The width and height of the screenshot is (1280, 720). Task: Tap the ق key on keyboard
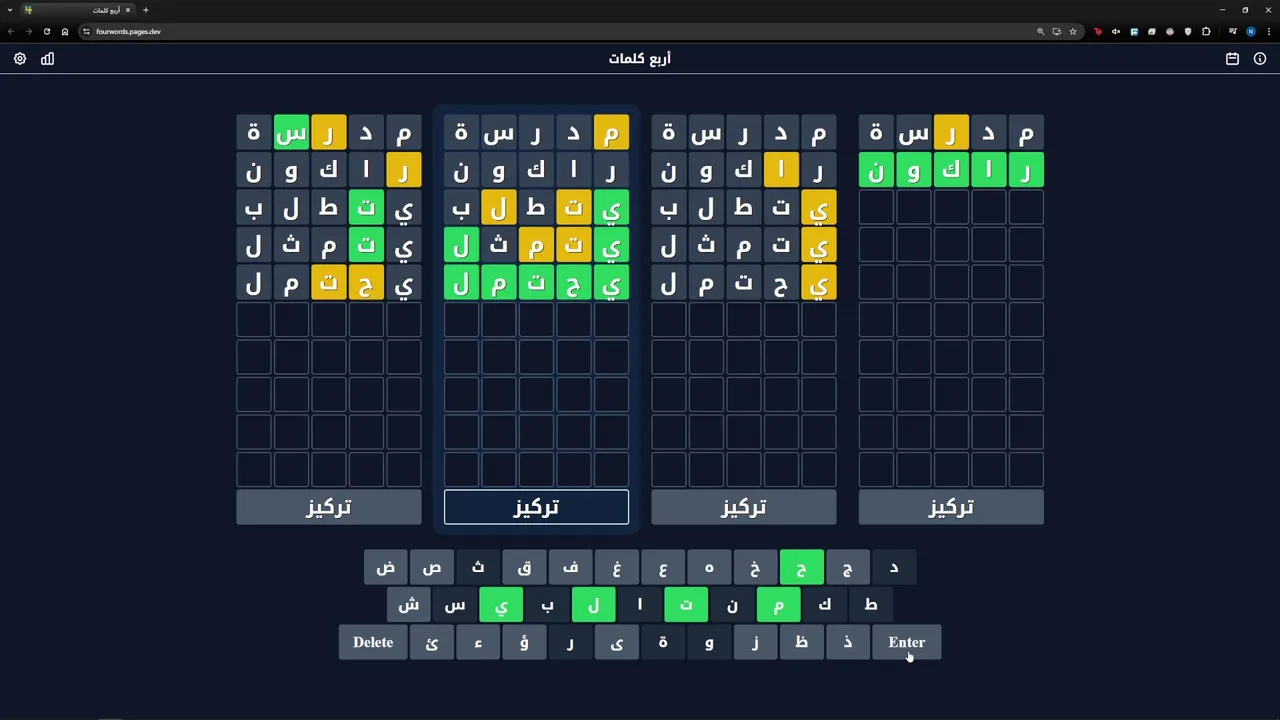(524, 567)
